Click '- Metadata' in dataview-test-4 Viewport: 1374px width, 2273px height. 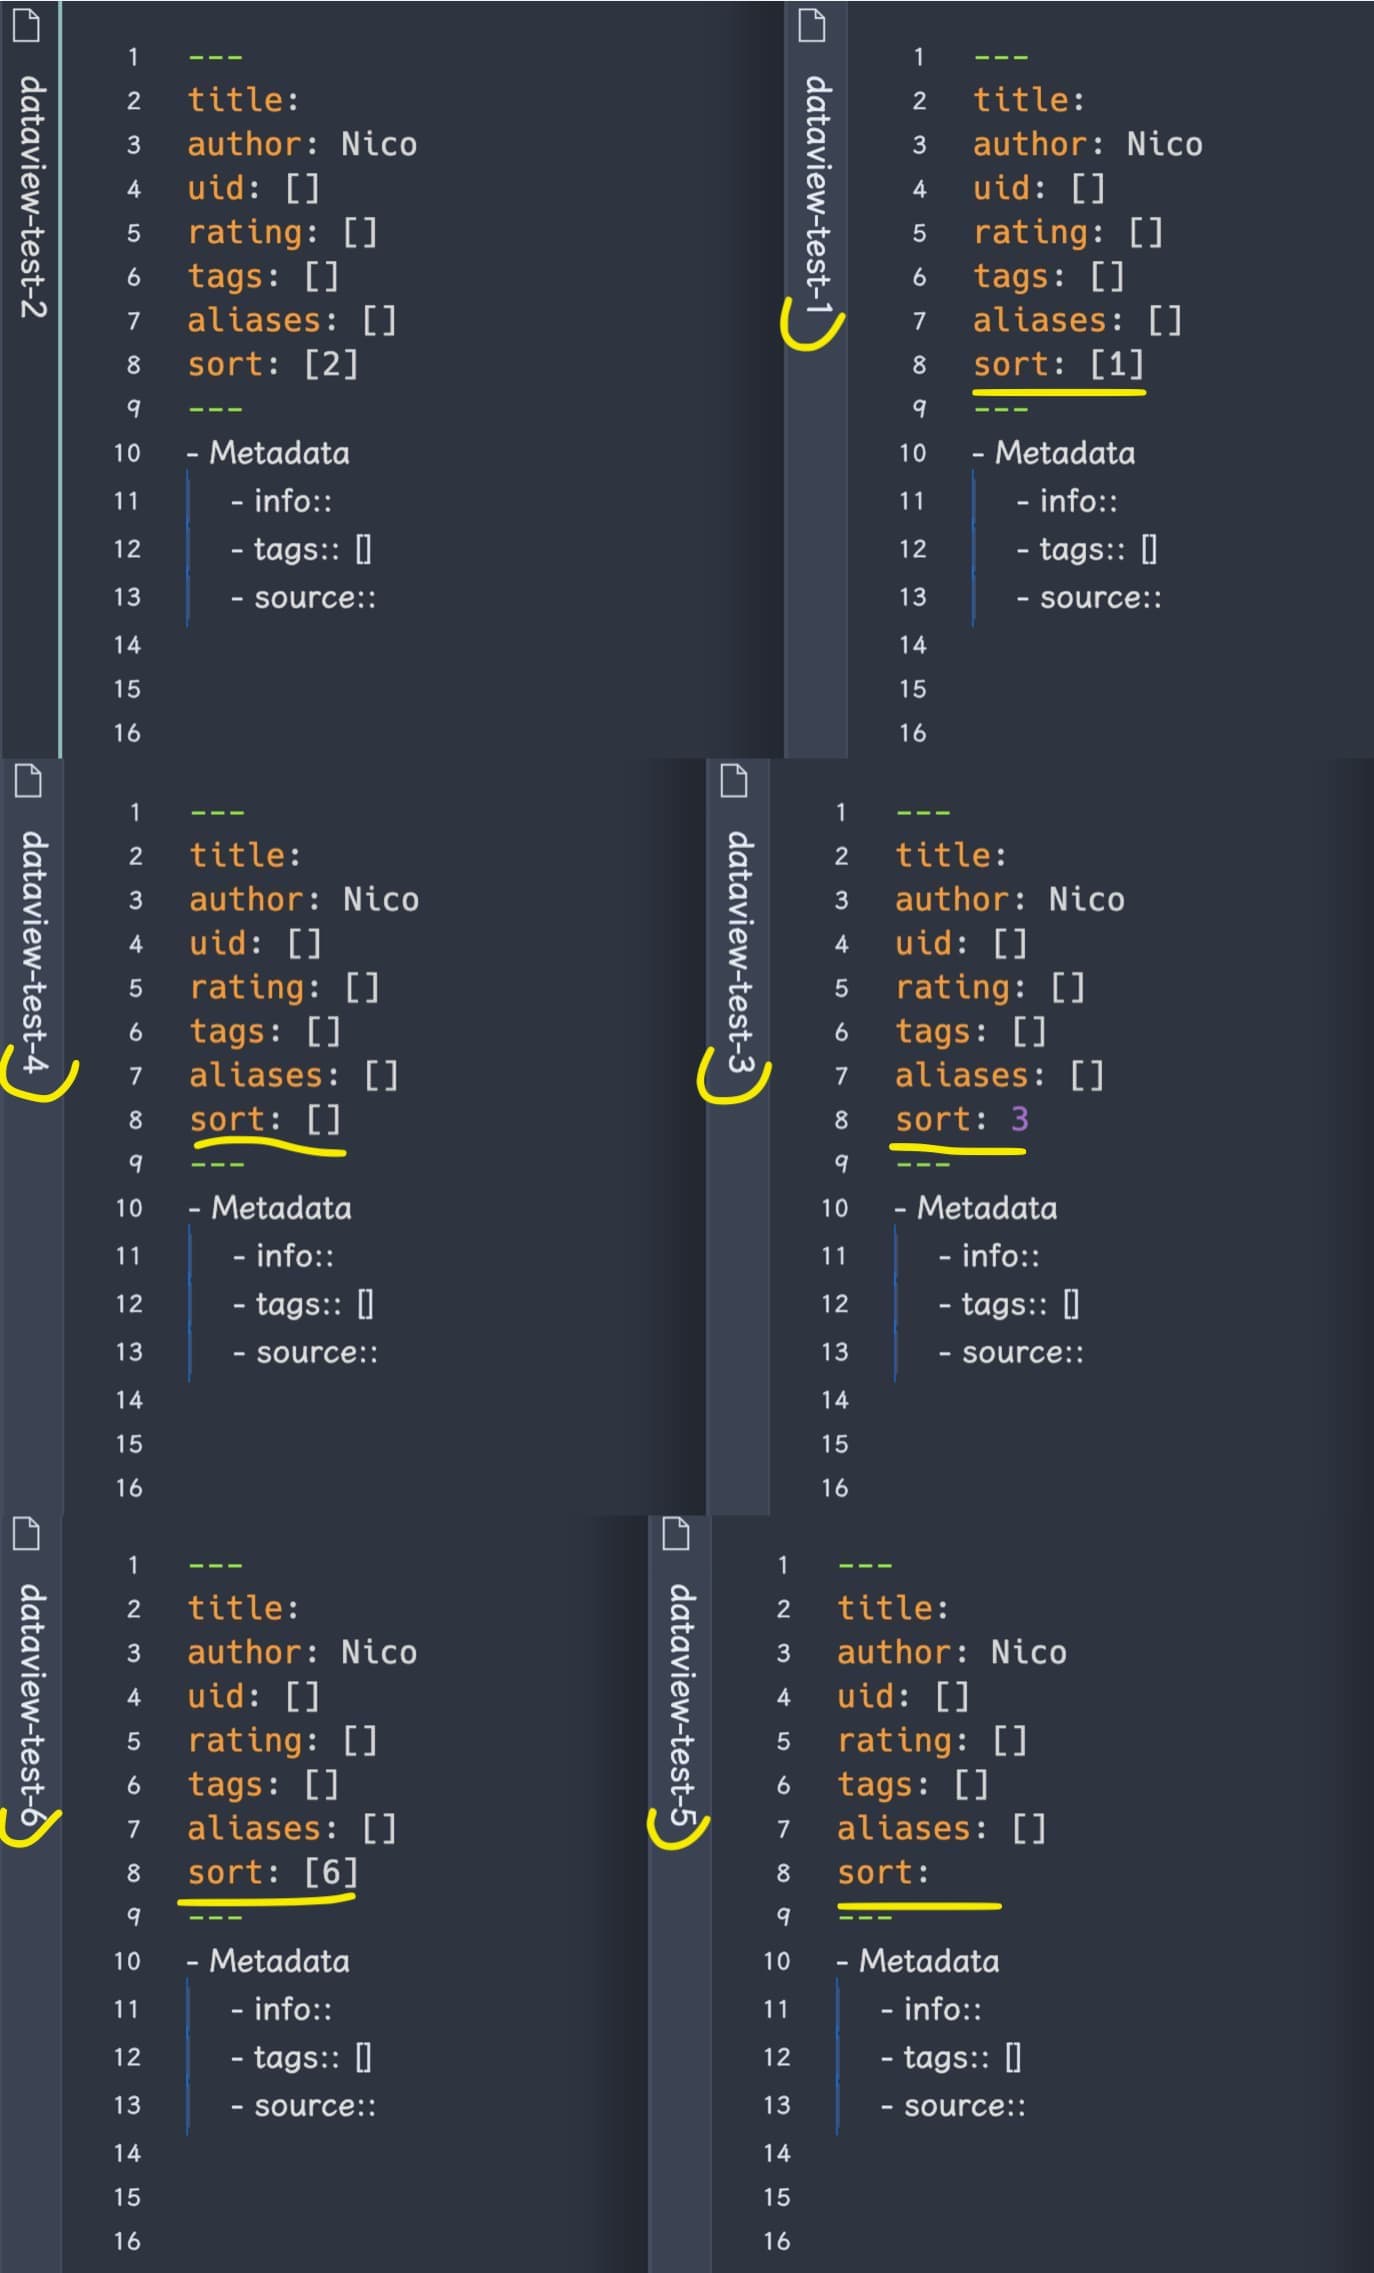(270, 1208)
